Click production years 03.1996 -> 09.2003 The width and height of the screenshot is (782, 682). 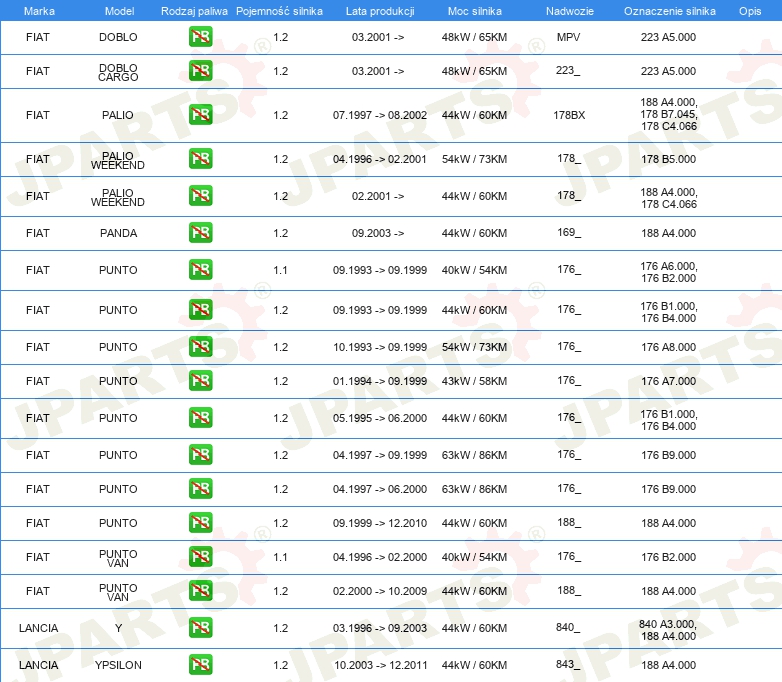(380, 628)
